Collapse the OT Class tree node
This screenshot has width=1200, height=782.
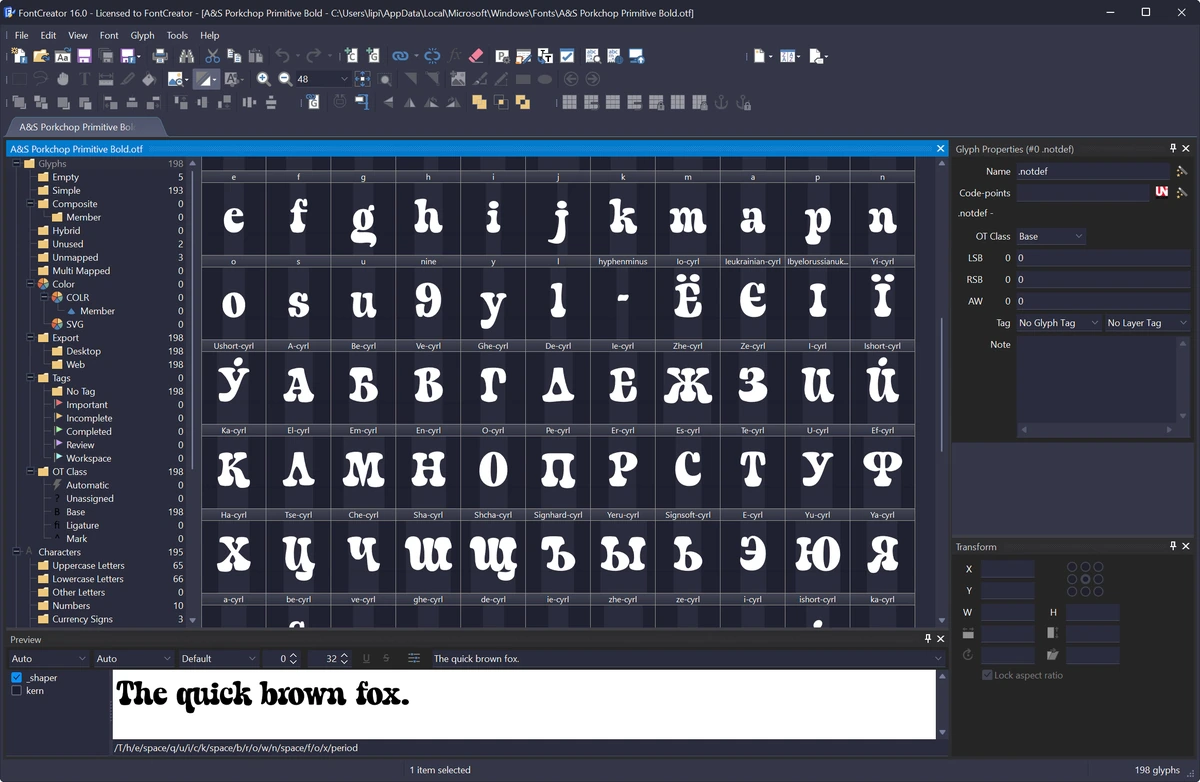tap(30, 471)
